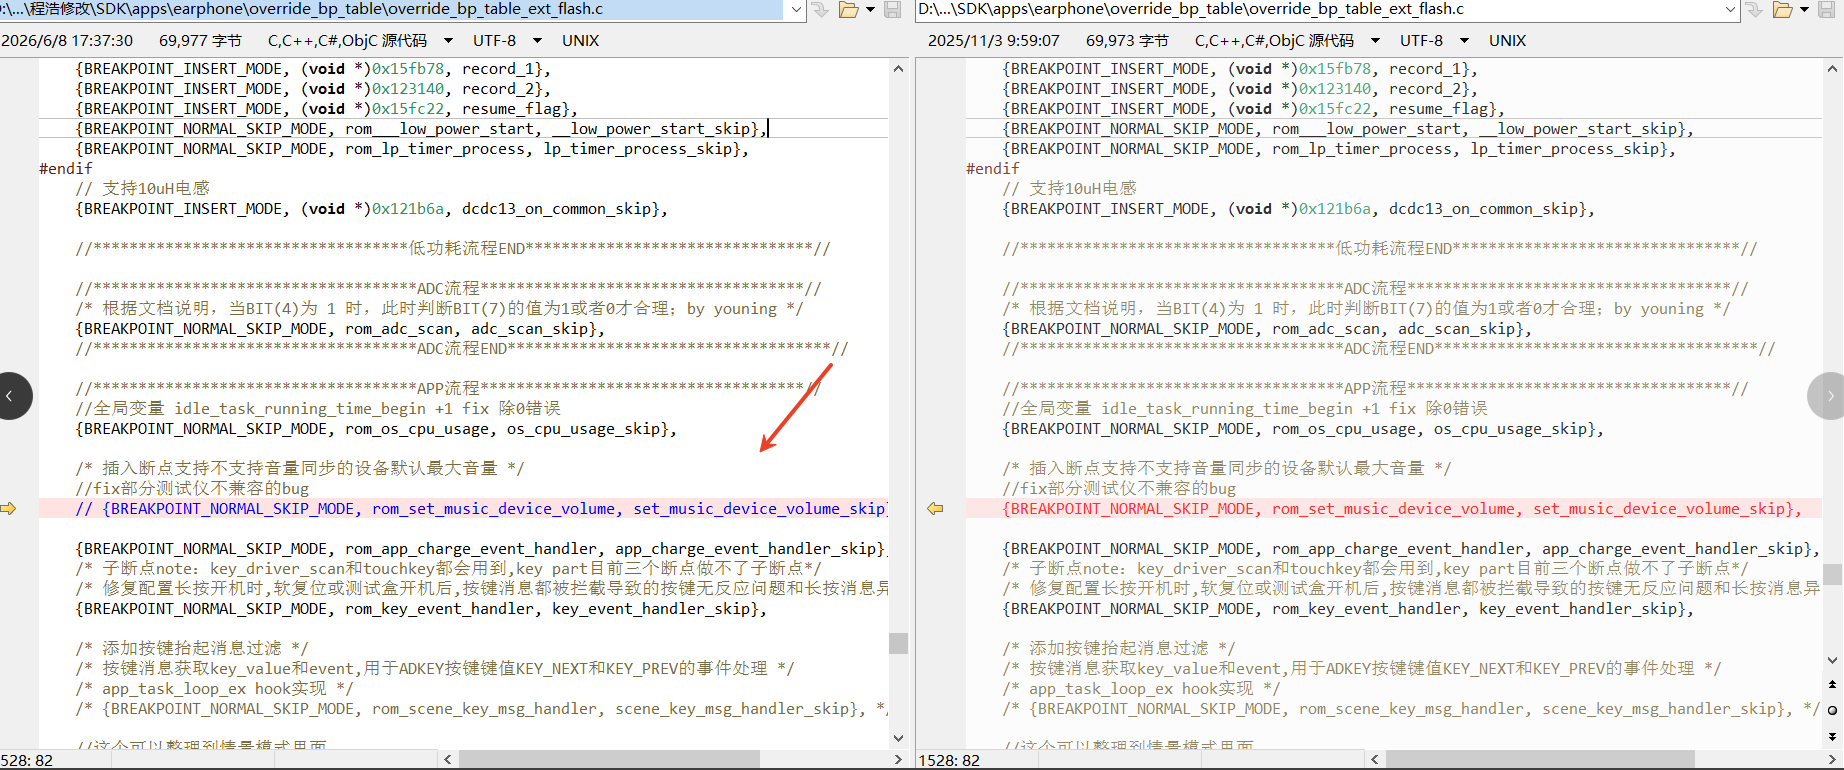This screenshot has height=770, width=1844.
Task: Click left pane horizontal scrollbar left arrow
Action: pos(448,760)
